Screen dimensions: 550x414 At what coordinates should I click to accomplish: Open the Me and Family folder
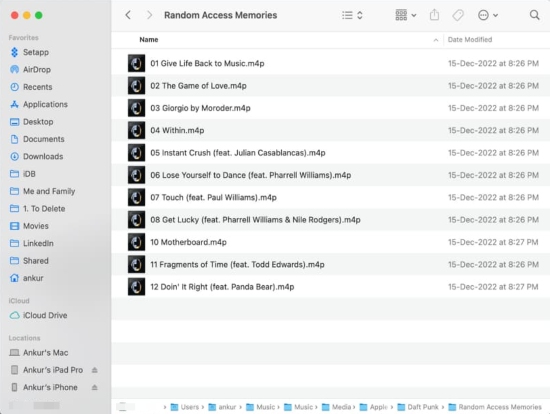coord(42,191)
